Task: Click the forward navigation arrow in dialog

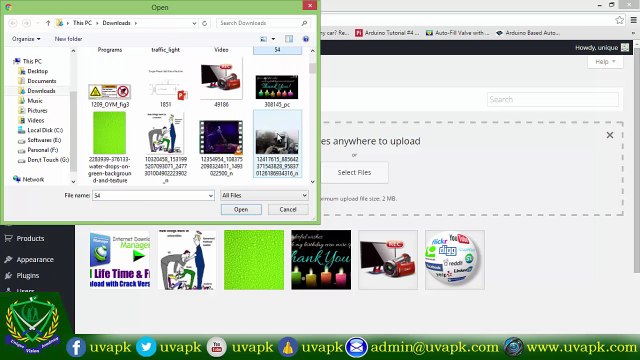Action: pos(26,23)
